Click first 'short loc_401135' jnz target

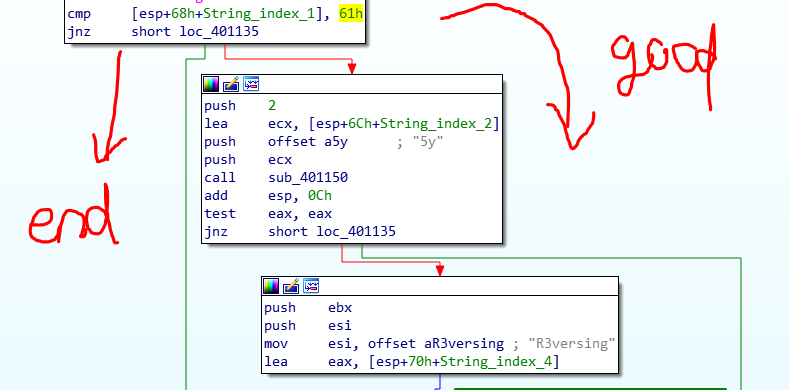pos(195,32)
